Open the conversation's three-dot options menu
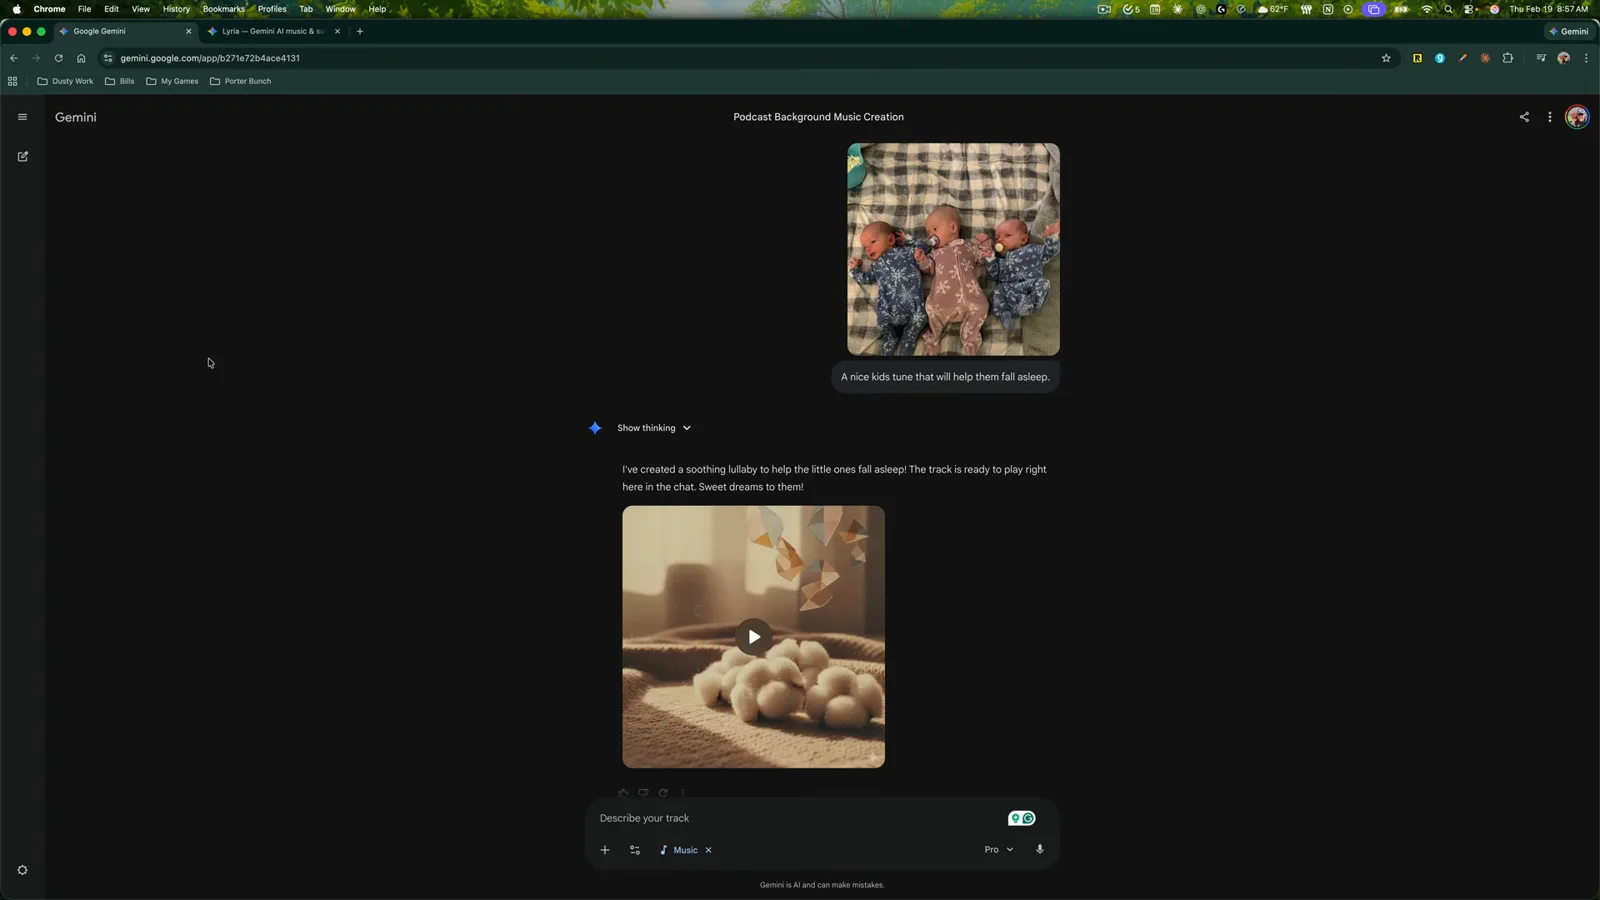Viewport: 1600px width, 900px height. [x=1550, y=117]
